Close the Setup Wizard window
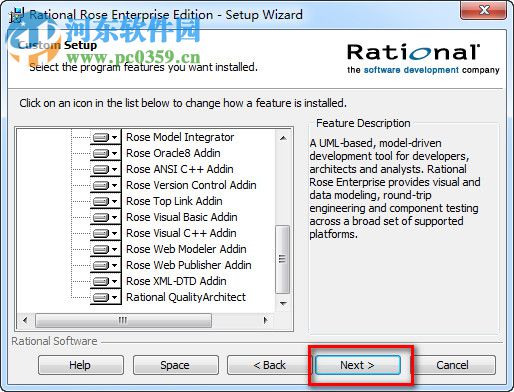The image size is (514, 392). click(484, 10)
